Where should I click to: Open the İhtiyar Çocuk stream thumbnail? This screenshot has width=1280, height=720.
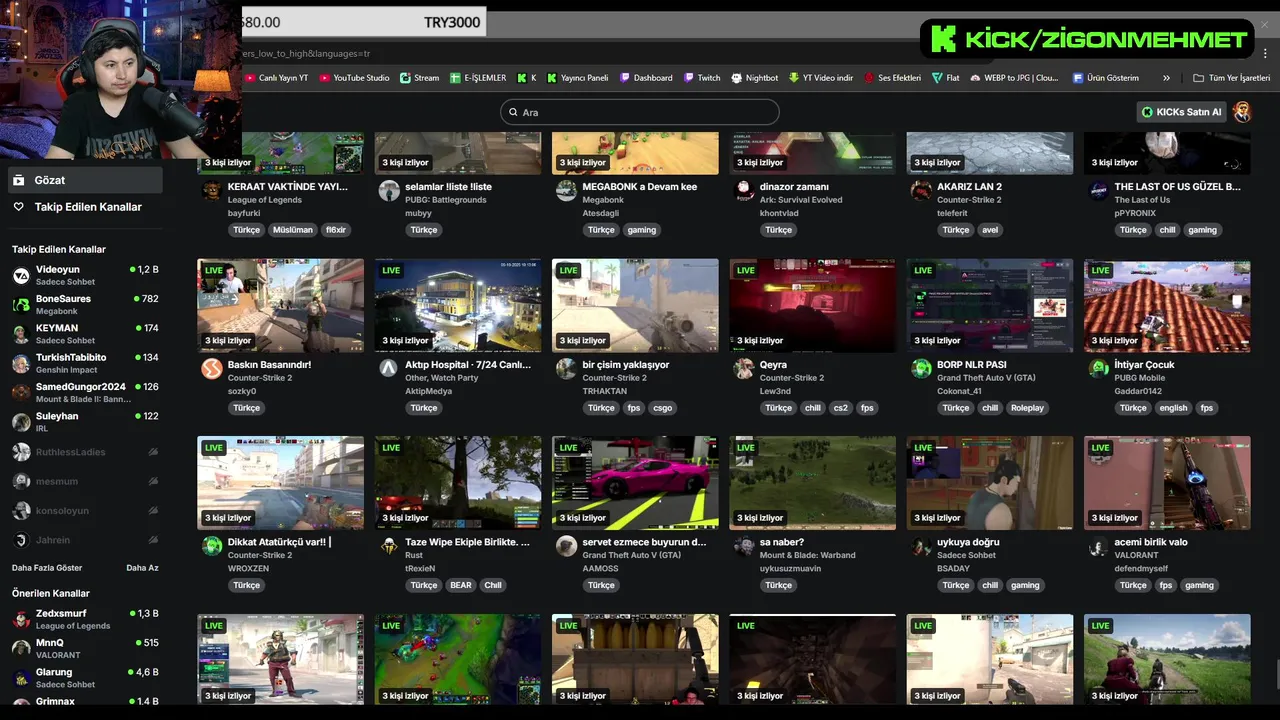point(1167,305)
